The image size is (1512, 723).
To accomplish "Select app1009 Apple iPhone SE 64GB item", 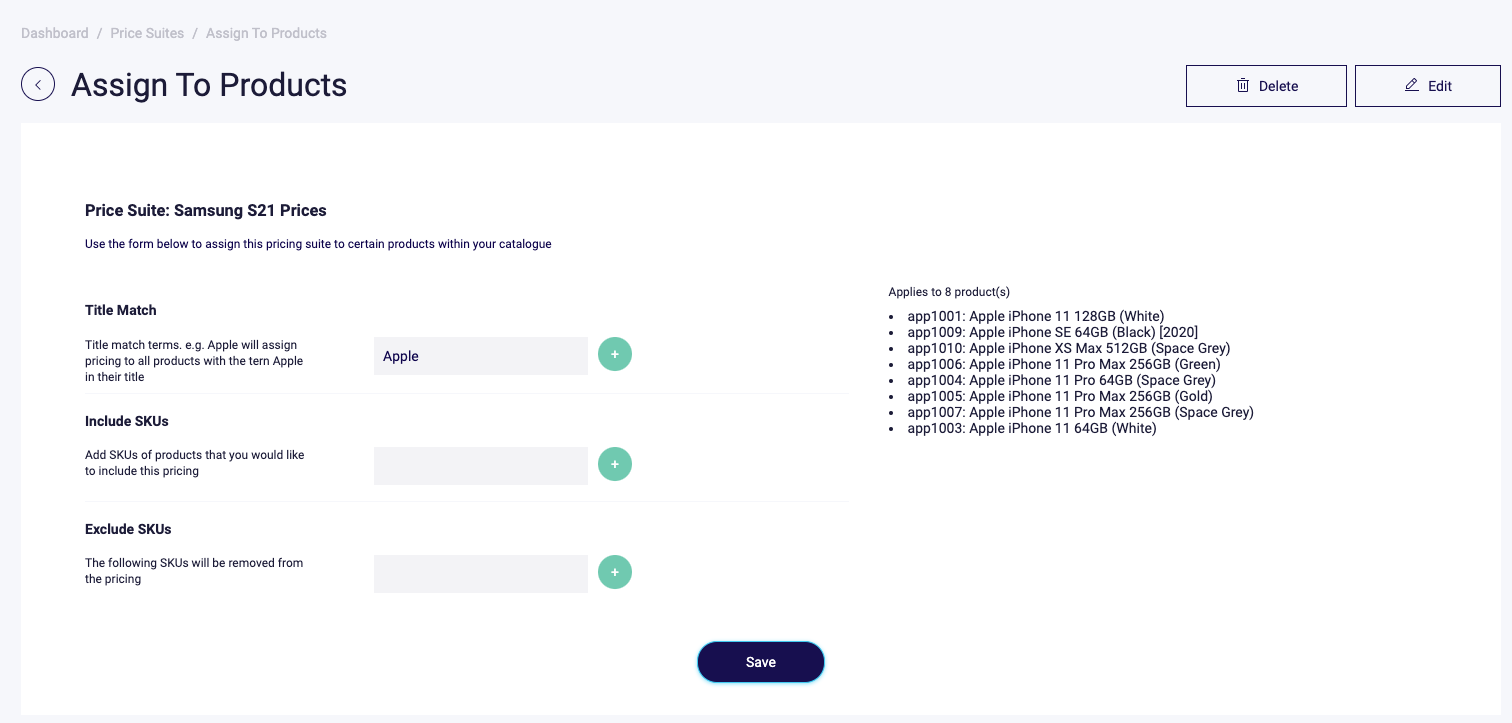I will click(x=1053, y=332).
